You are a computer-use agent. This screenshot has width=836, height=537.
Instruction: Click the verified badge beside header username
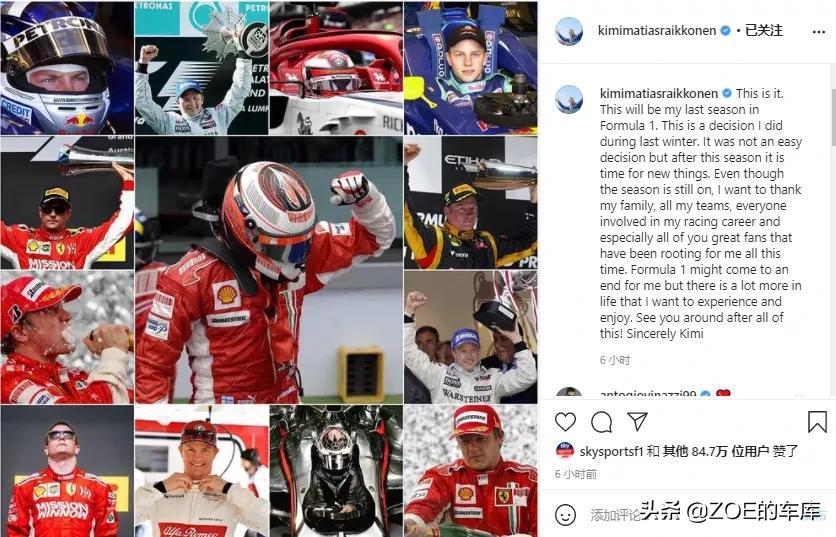[x=725, y=31]
